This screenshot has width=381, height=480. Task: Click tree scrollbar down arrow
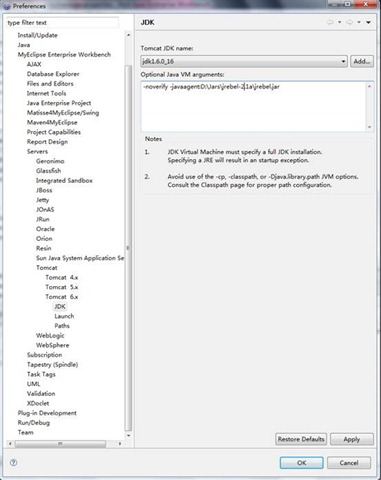(x=128, y=435)
